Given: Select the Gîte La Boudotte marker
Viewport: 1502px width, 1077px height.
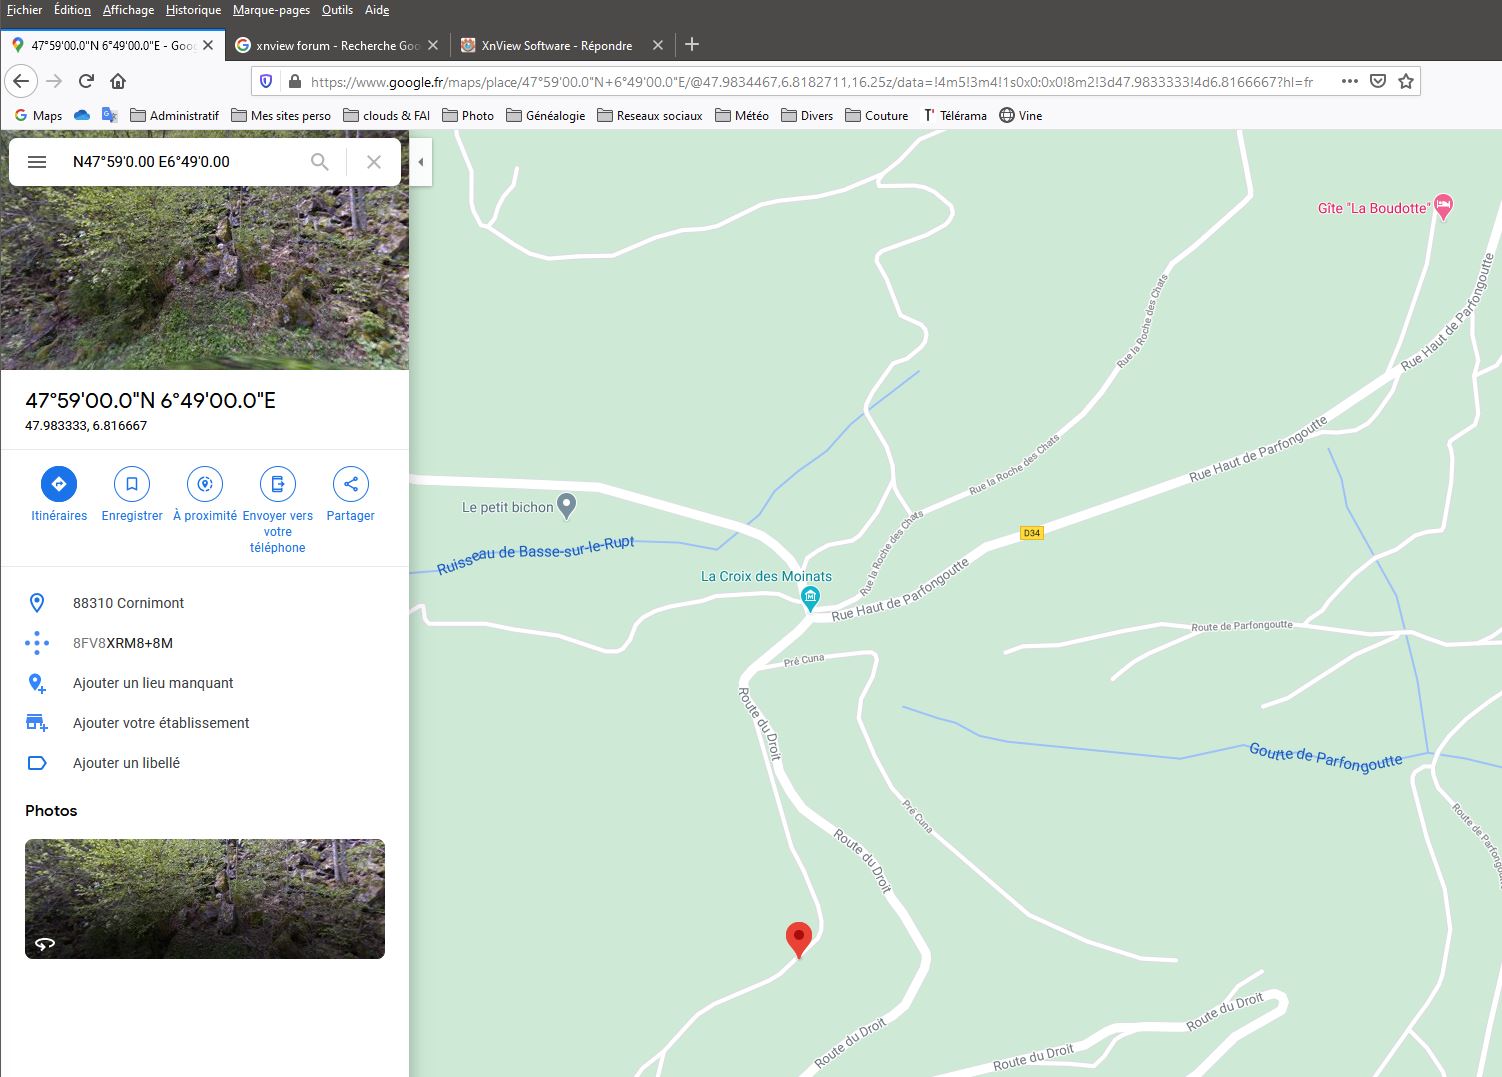Looking at the screenshot, I should (x=1443, y=207).
